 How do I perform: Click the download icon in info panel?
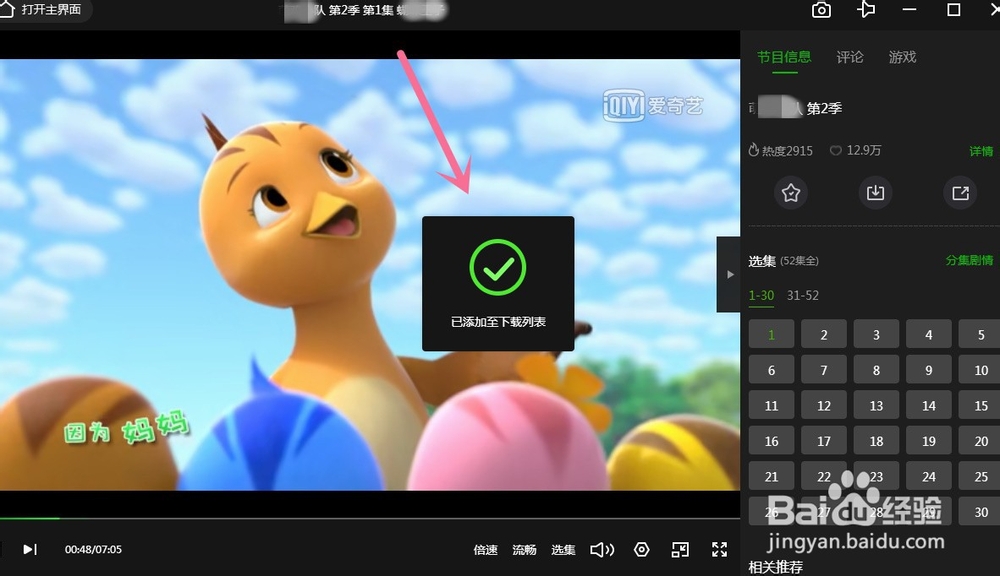click(x=875, y=193)
